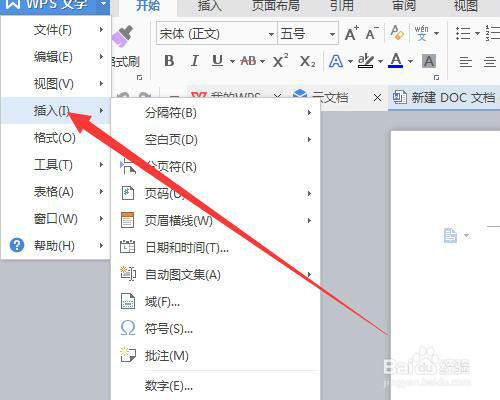Click the date and time calendar icon

pos(128,247)
